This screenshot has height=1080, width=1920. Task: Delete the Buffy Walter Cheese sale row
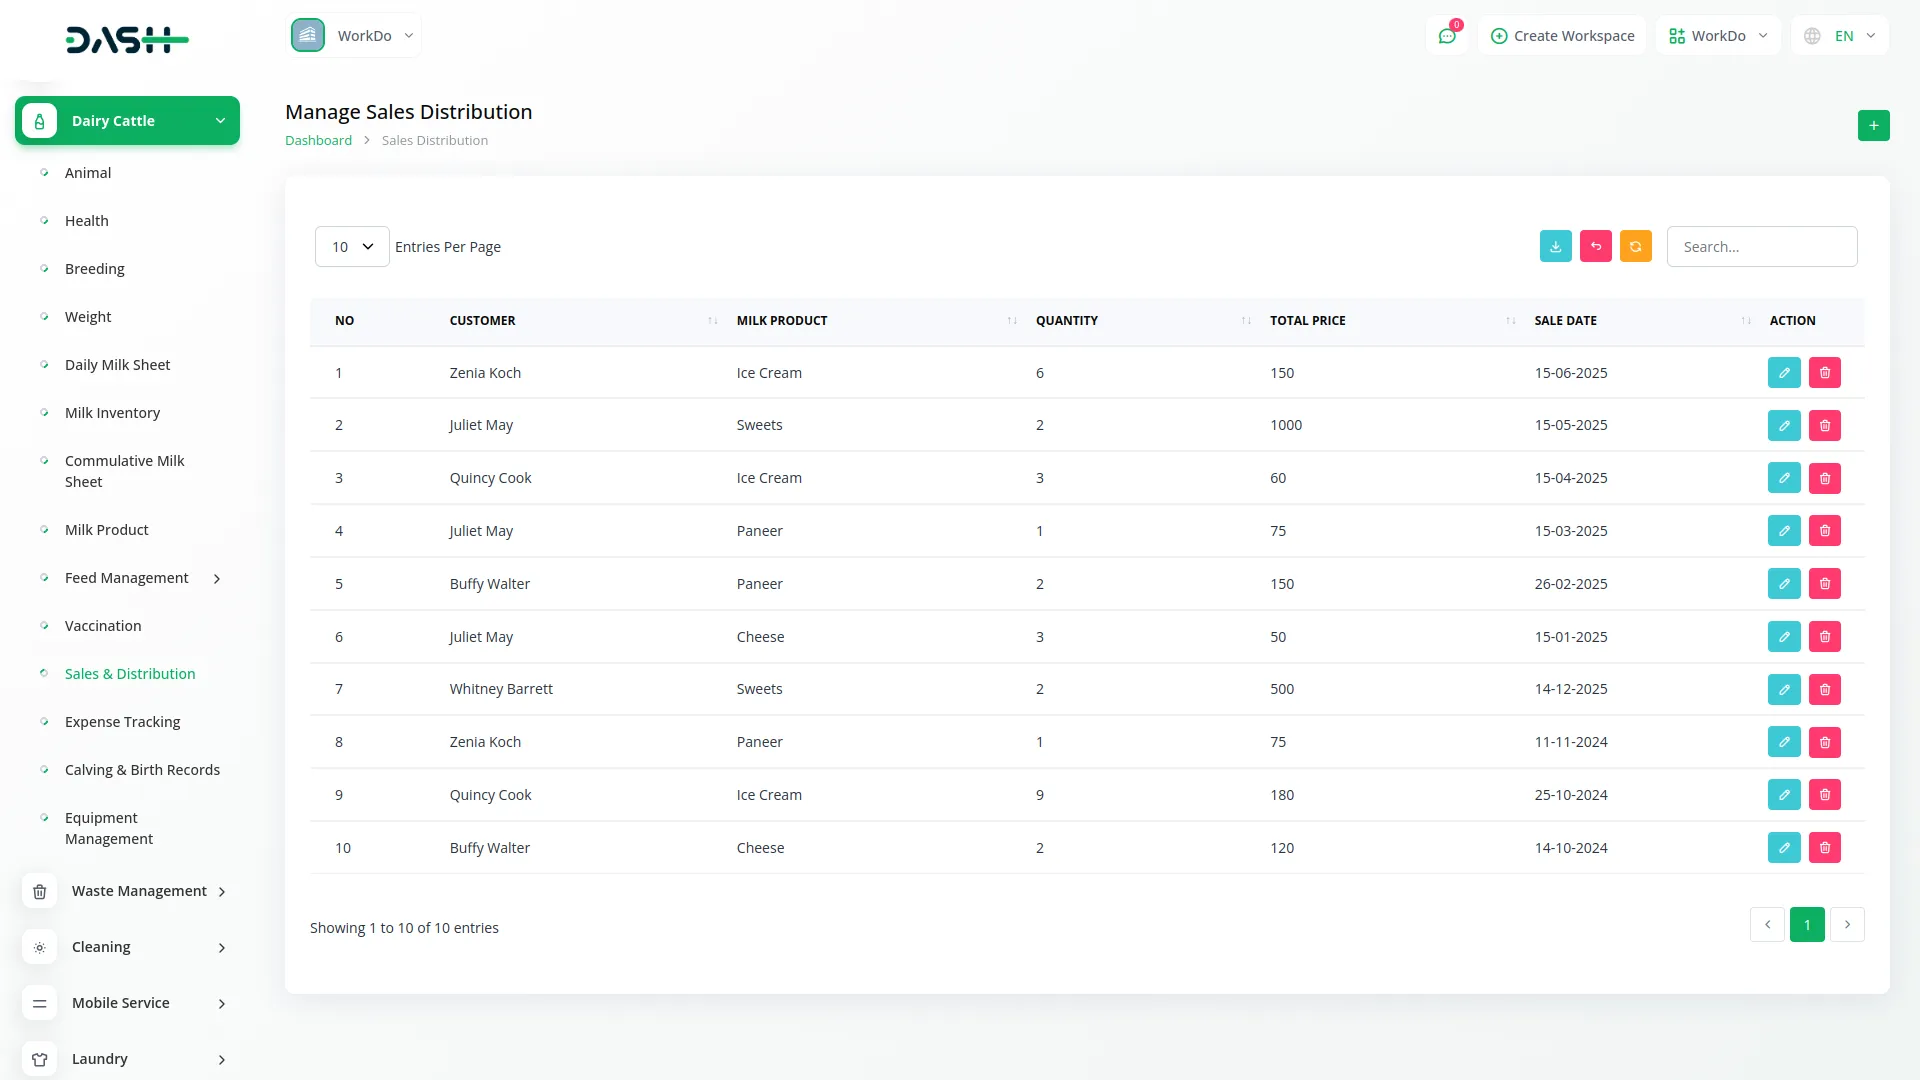(1824, 848)
